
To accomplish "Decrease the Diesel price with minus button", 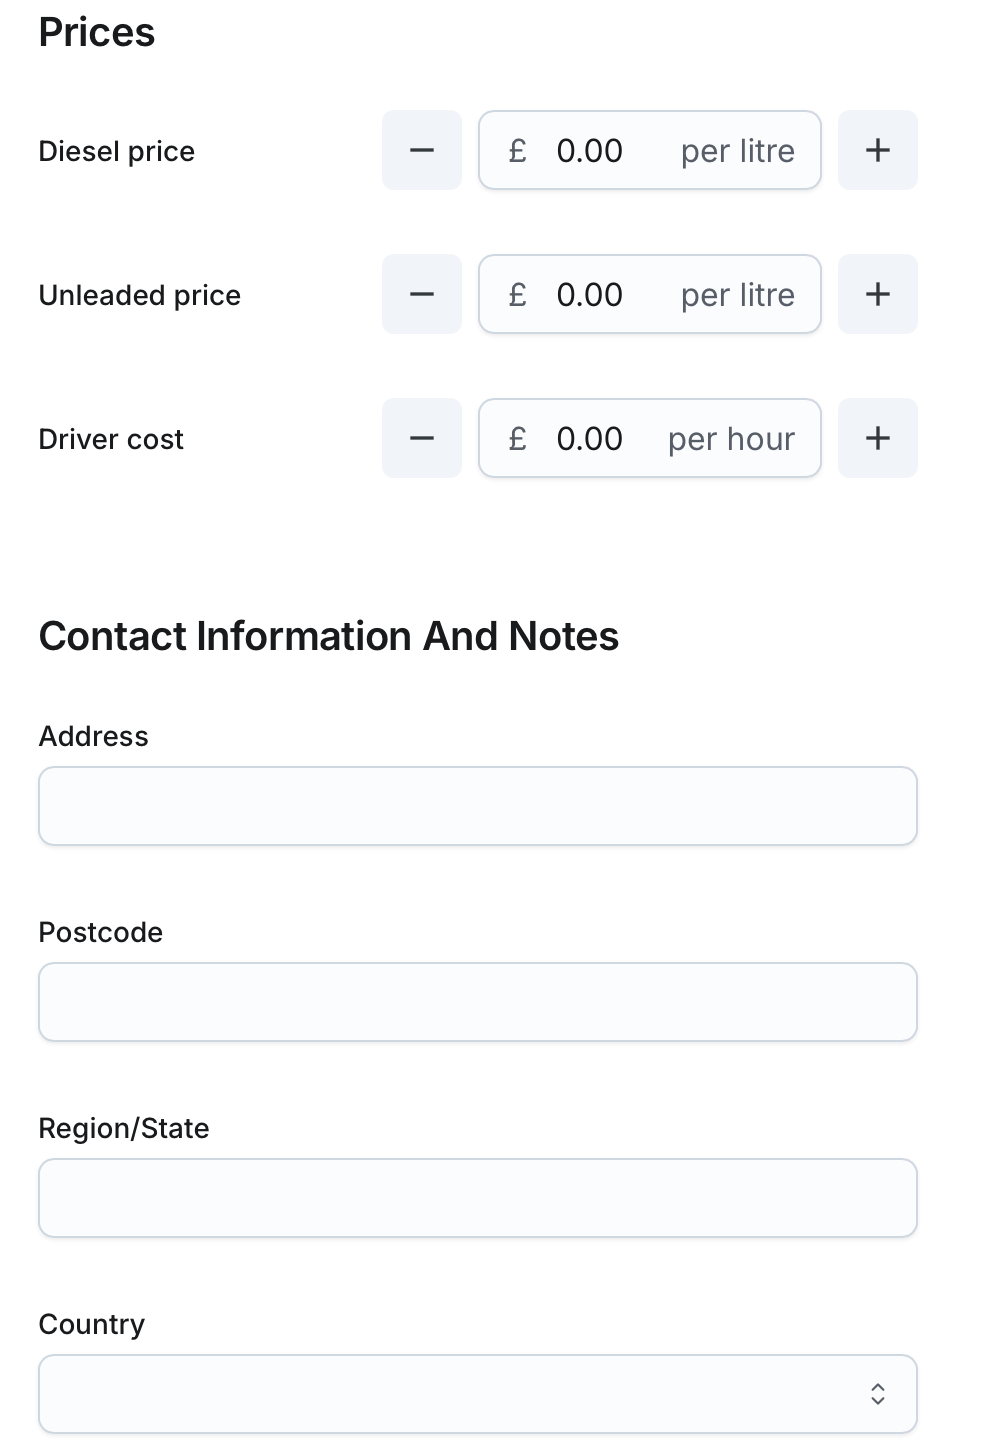I will [x=422, y=150].
